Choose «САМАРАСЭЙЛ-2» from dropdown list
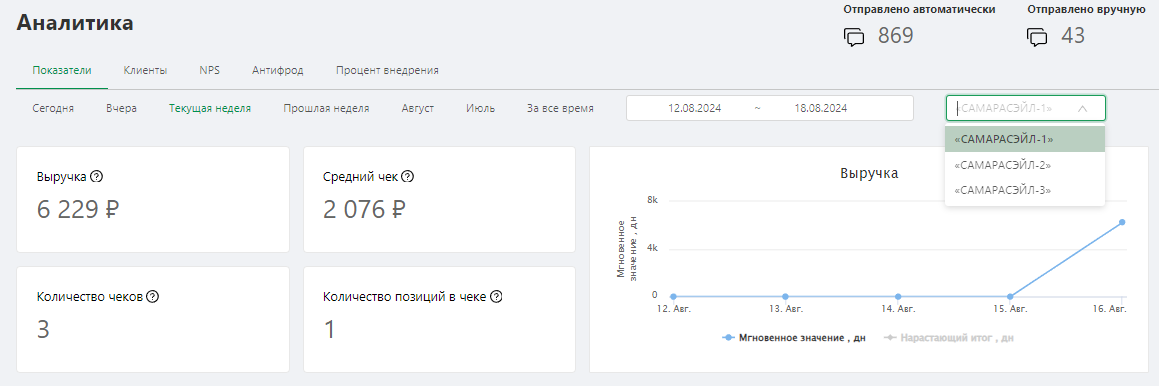The height and width of the screenshot is (386, 1159). pos(1024,164)
